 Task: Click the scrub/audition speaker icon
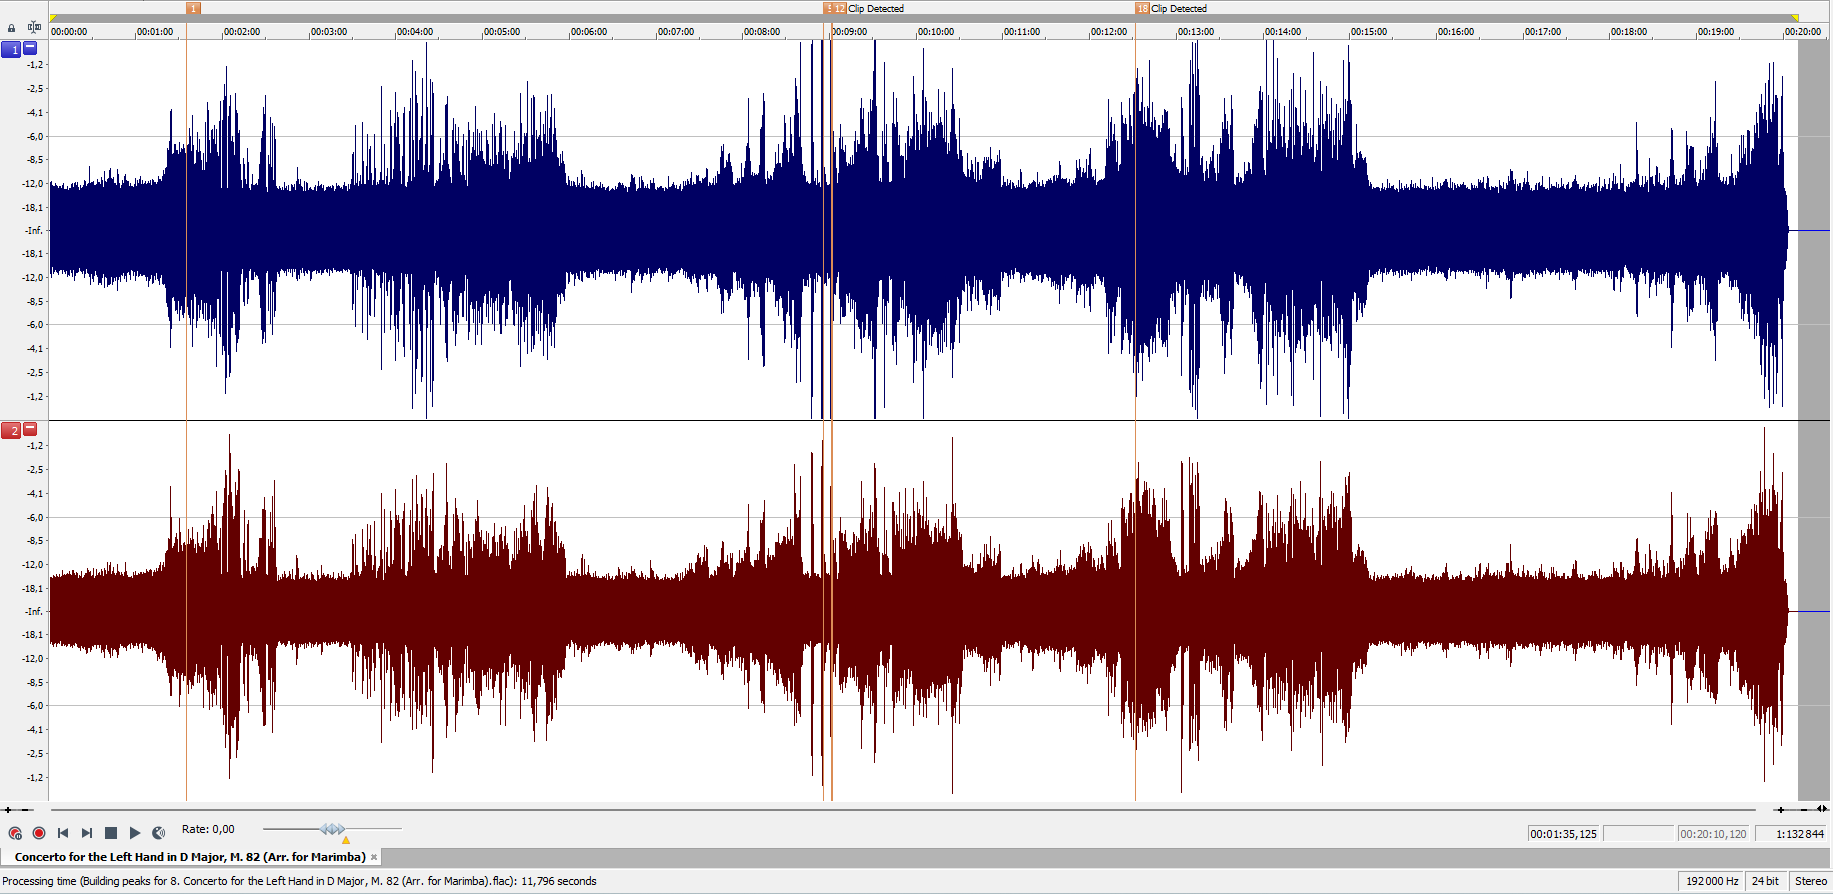[159, 833]
